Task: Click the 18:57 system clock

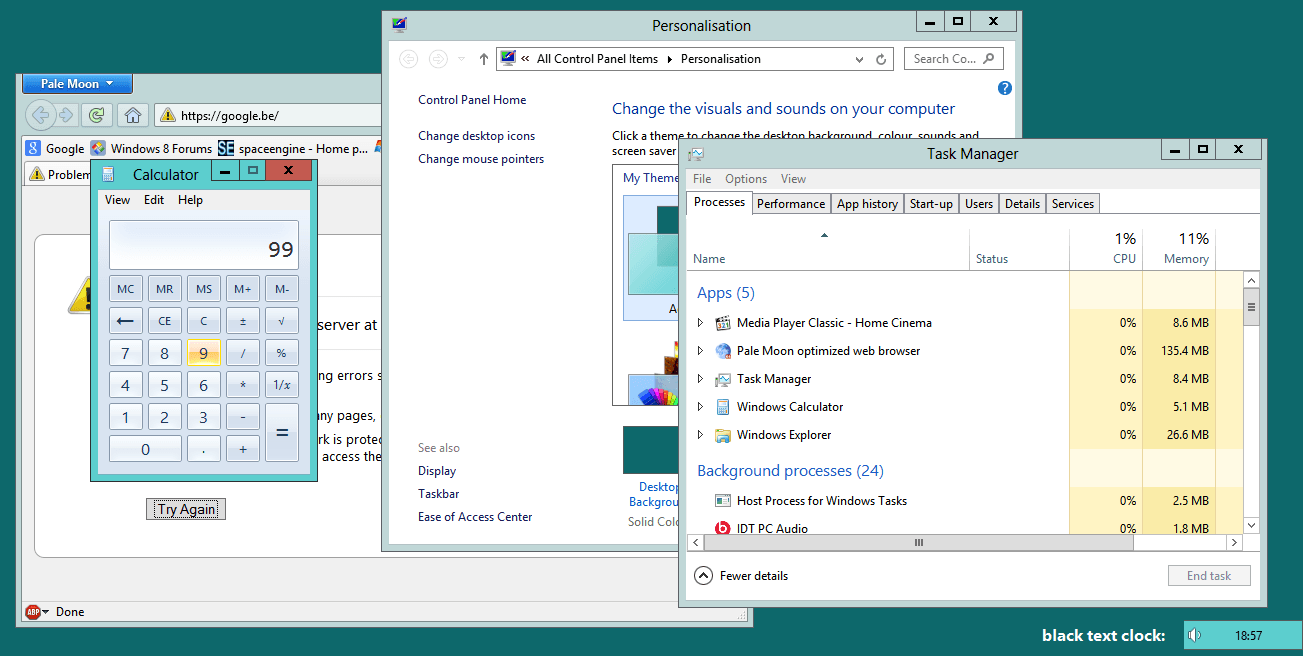Action: 1248,635
